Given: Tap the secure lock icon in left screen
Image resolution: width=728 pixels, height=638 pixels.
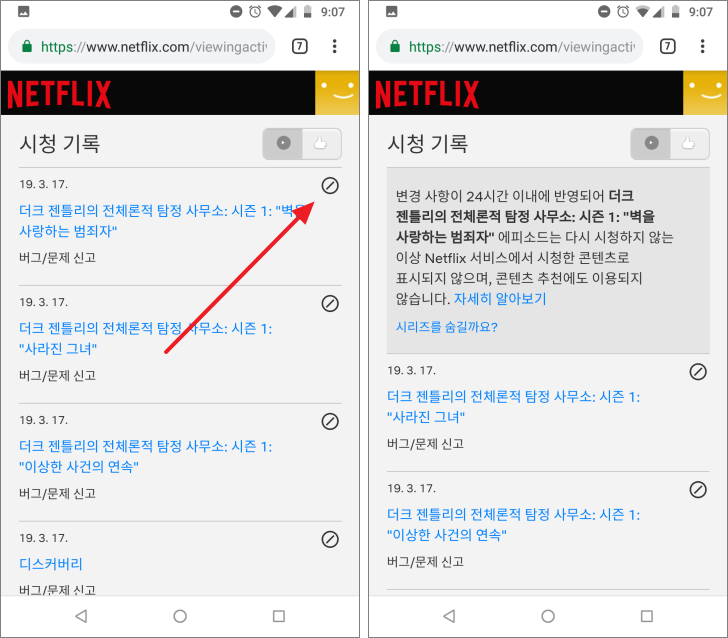Looking at the screenshot, I should click(27, 46).
